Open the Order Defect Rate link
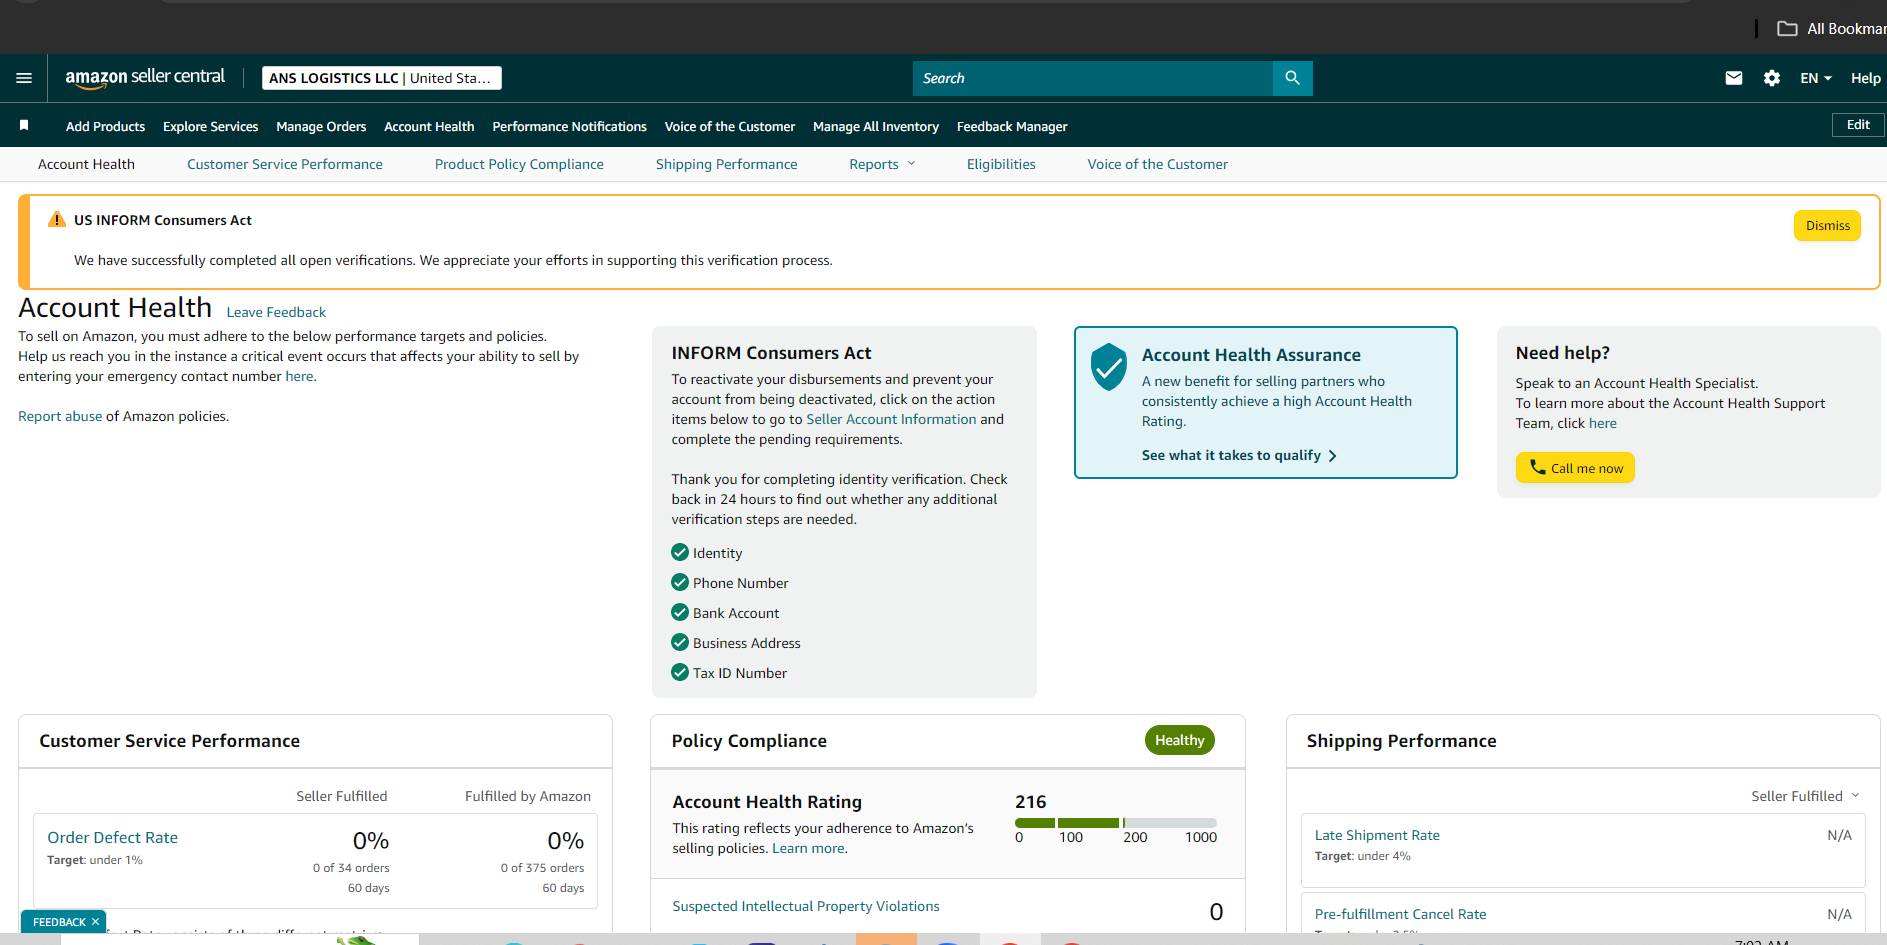The height and width of the screenshot is (945, 1887). click(112, 838)
